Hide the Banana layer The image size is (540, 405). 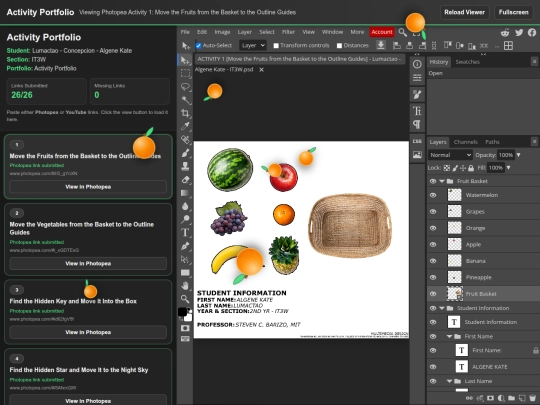point(433,261)
